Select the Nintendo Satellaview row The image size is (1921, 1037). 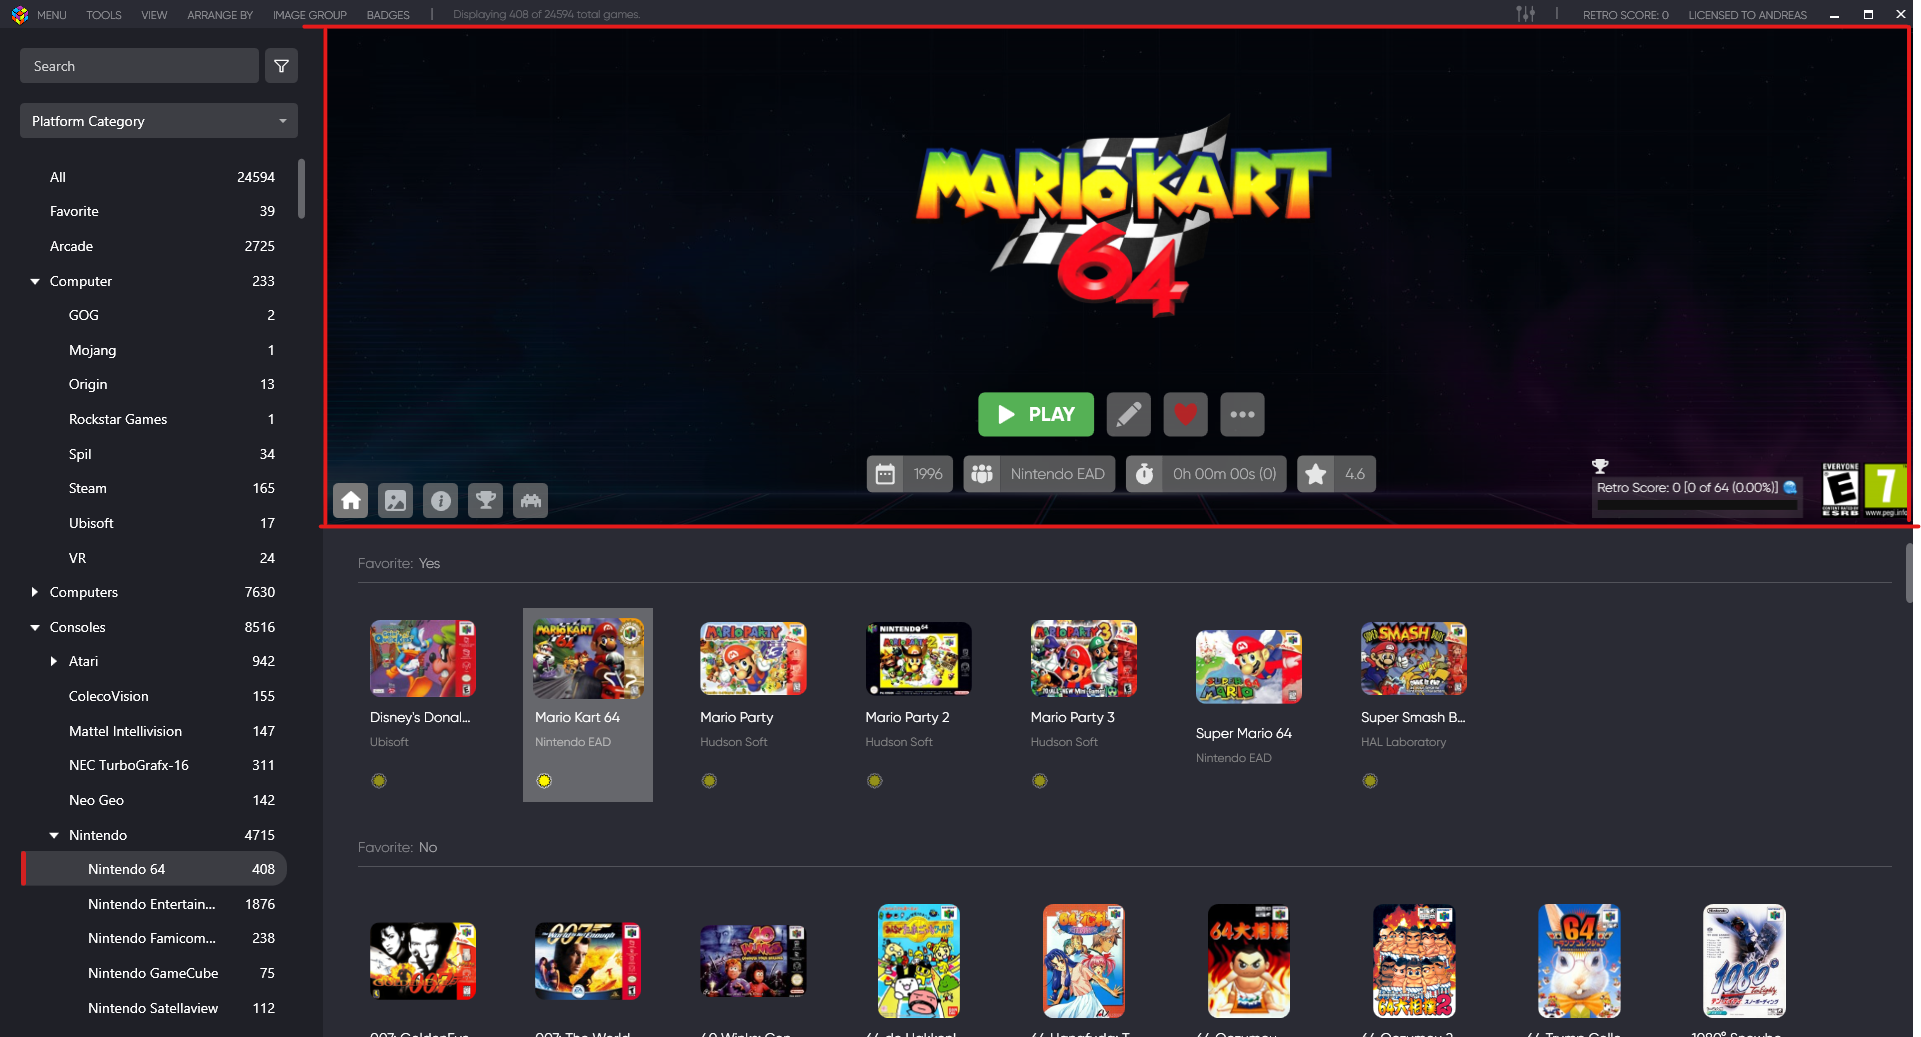[154, 1008]
